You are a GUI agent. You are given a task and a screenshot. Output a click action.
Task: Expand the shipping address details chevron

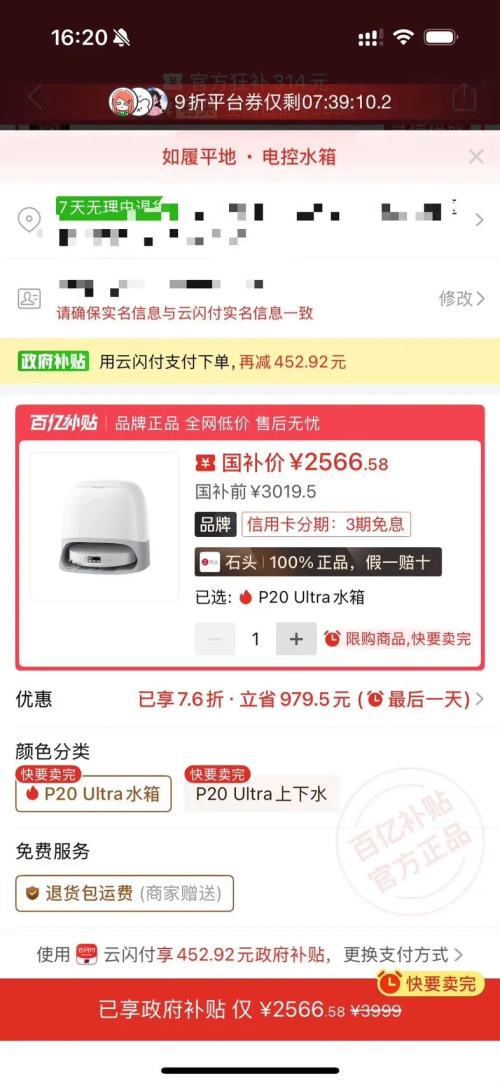click(x=479, y=221)
